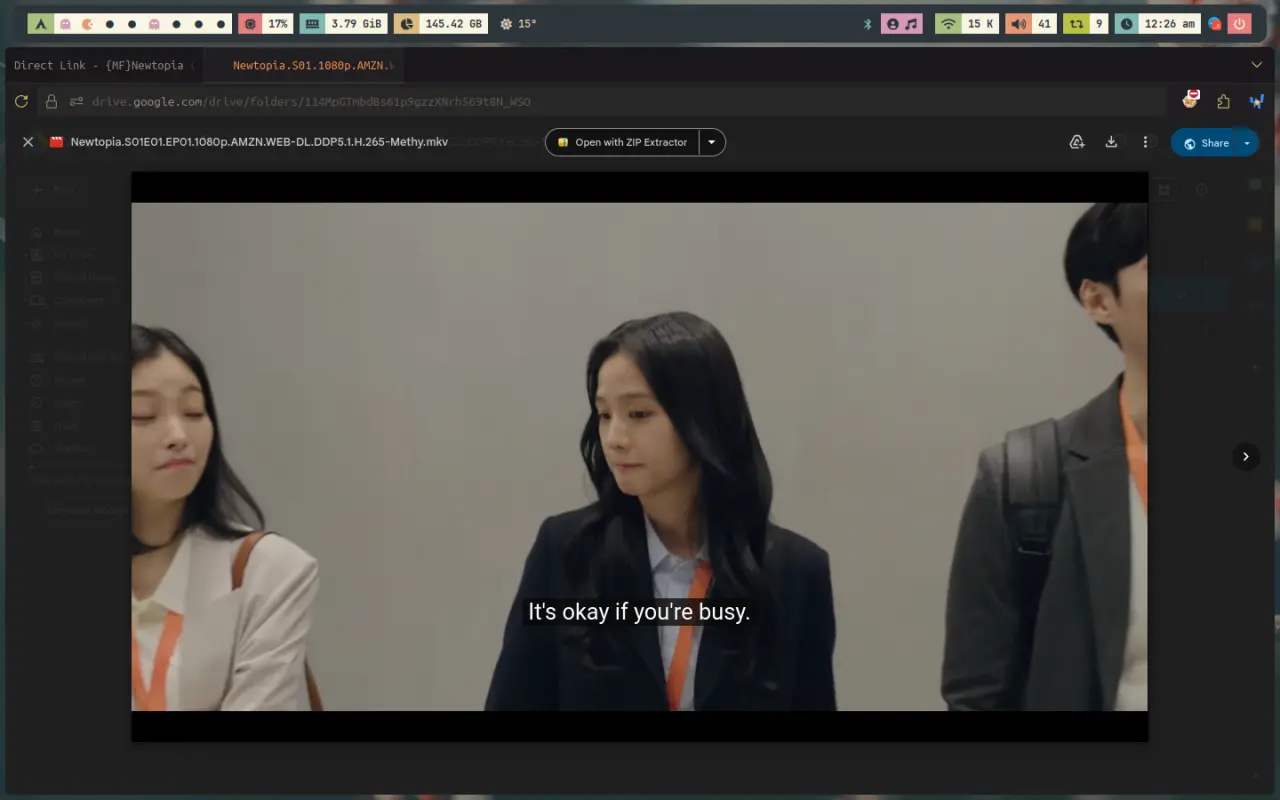Click the system updates icon

point(1076,23)
